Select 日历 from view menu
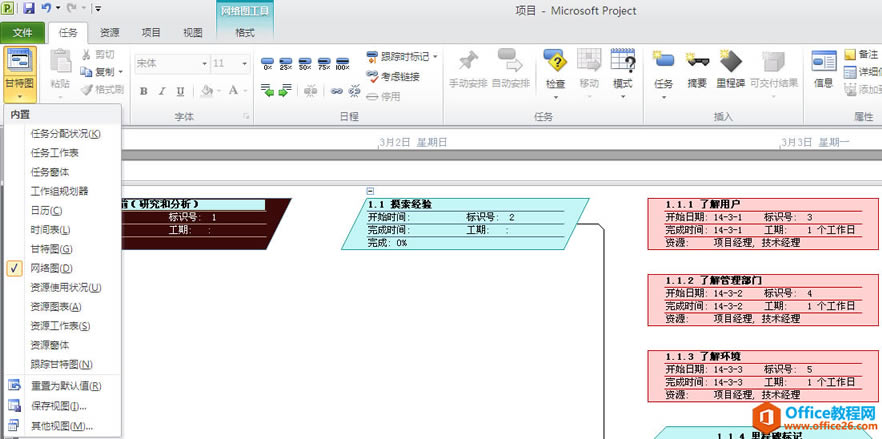 [x=62, y=210]
